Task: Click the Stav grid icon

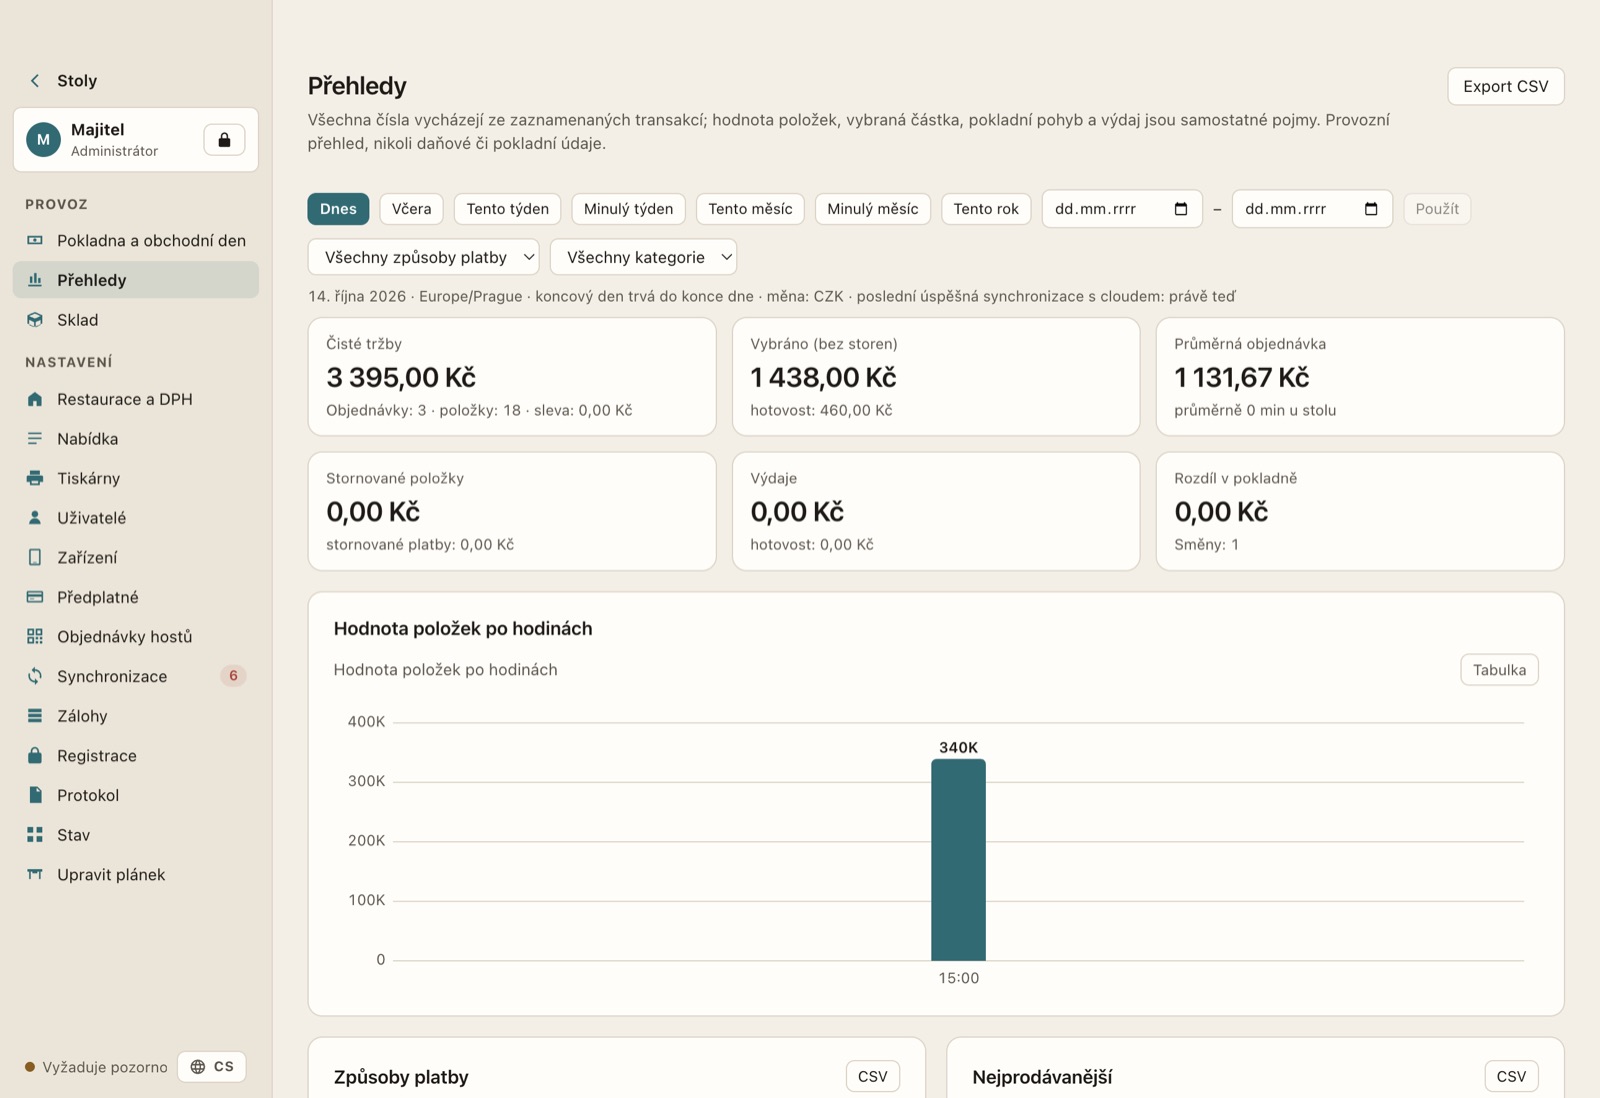Action: tap(35, 835)
